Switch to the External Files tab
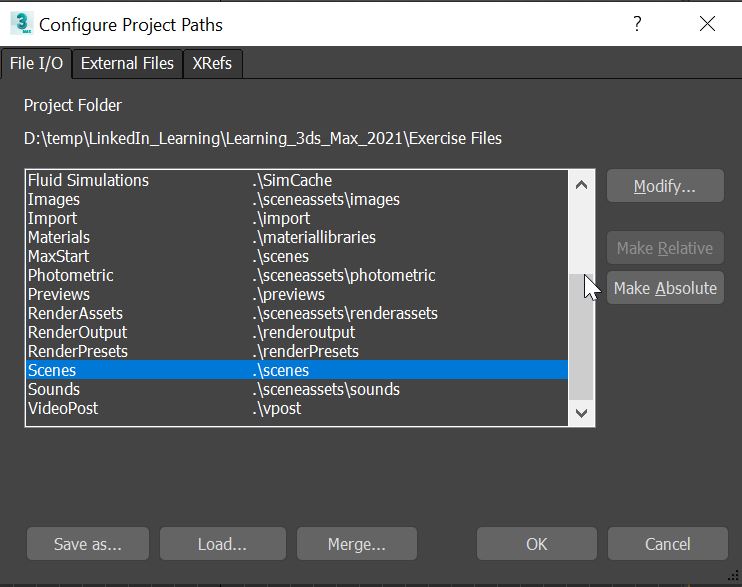Viewport: 742px width, 587px height. (127, 63)
